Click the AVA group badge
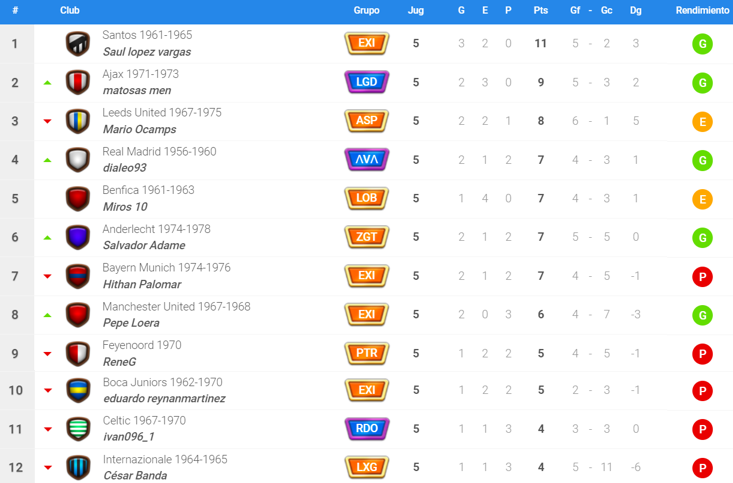Viewport: 733px width, 483px height. 366,160
